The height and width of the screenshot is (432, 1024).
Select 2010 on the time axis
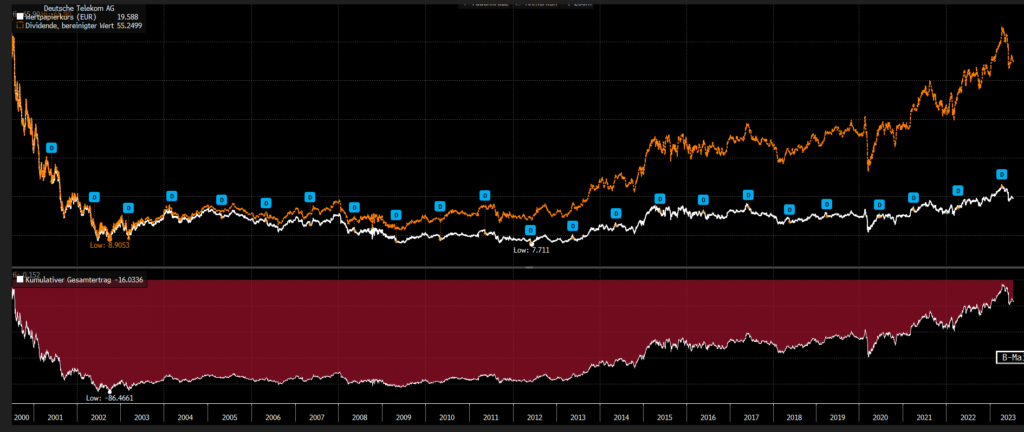tap(447, 416)
